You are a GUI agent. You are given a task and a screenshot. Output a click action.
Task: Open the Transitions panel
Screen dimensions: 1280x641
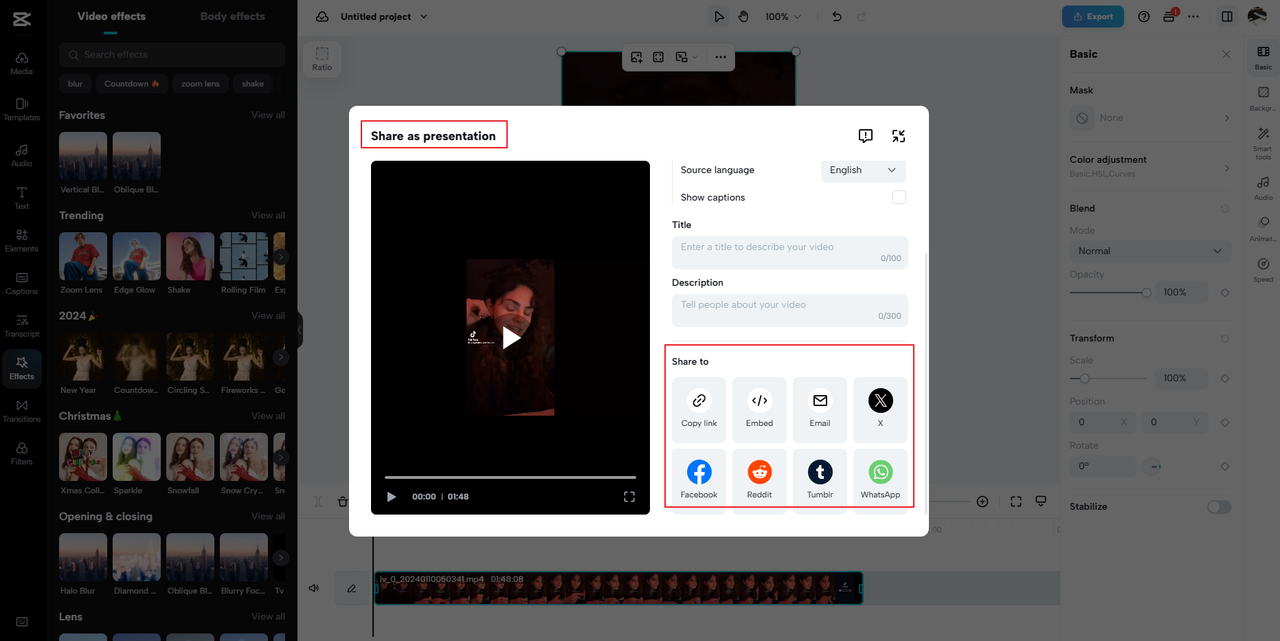(x=22, y=411)
